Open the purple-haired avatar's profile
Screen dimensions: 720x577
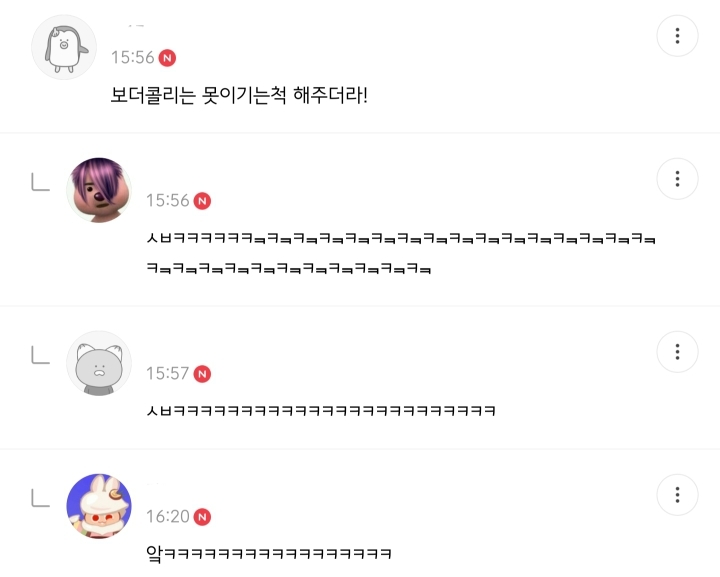click(x=98, y=189)
